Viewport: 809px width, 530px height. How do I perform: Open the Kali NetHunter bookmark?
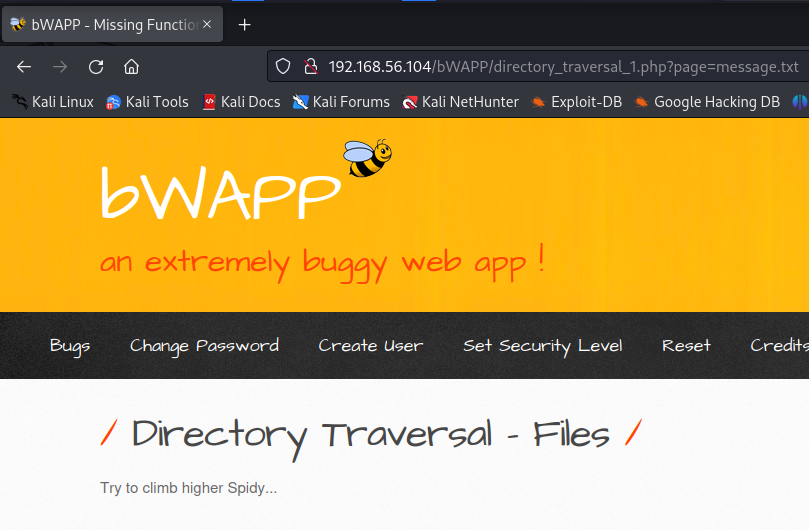pos(460,102)
